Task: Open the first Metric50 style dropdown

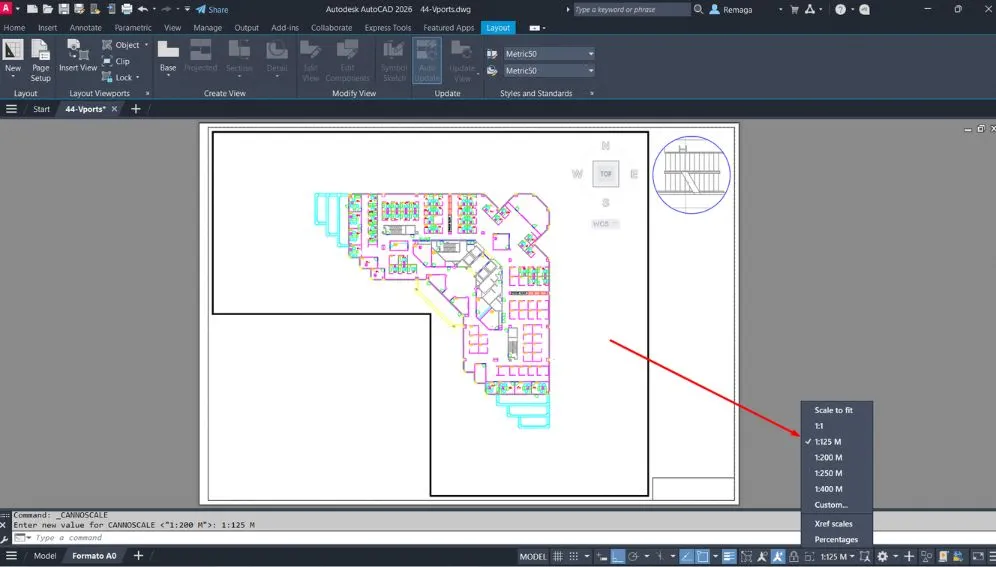Action: pyautogui.click(x=549, y=54)
